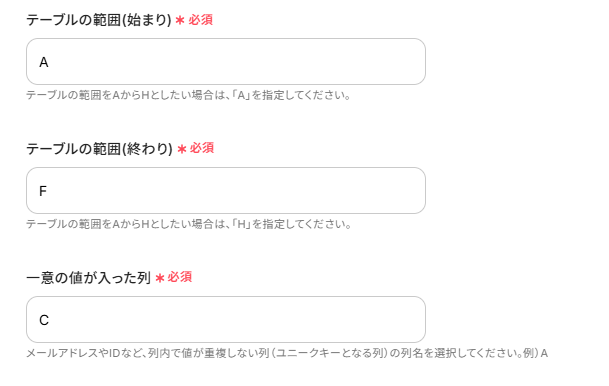This screenshot has height=386, width=609.
Task: Click the テーブルの範囲(終わり) label text
Action: (99, 149)
